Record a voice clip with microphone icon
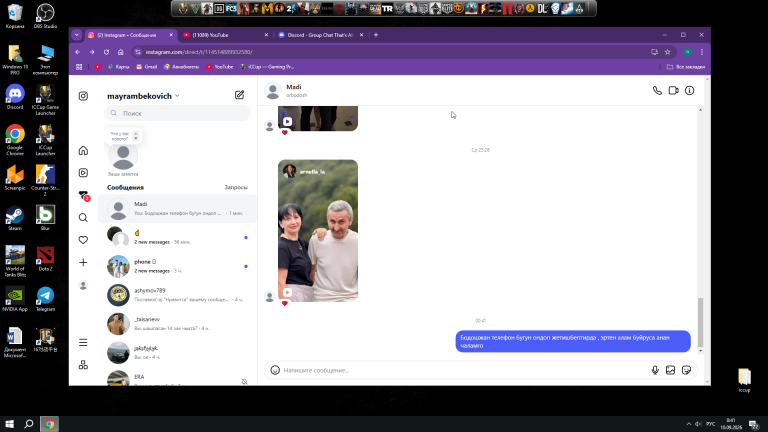 tap(655, 370)
